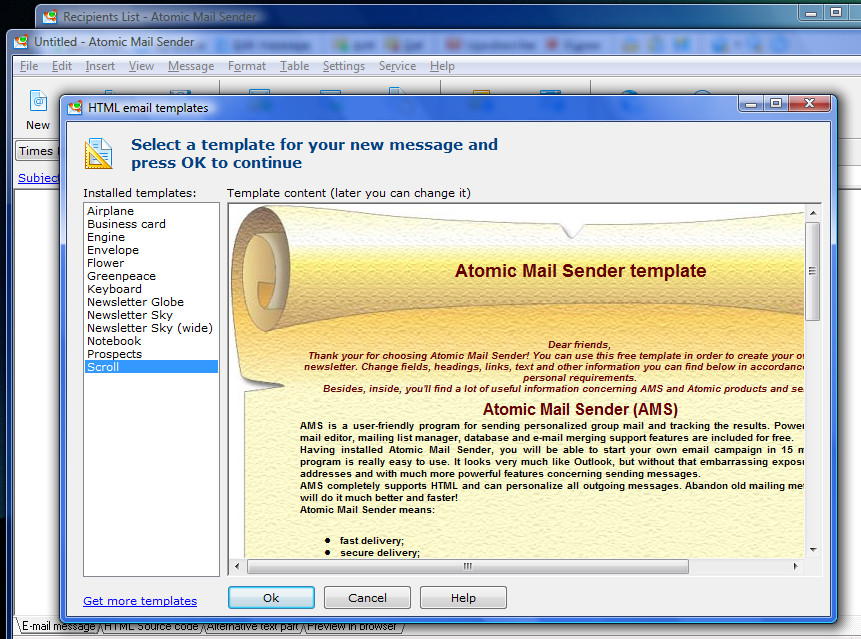Close the HTML email templates dialog
This screenshot has width=861, height=639.
(809, 103)
